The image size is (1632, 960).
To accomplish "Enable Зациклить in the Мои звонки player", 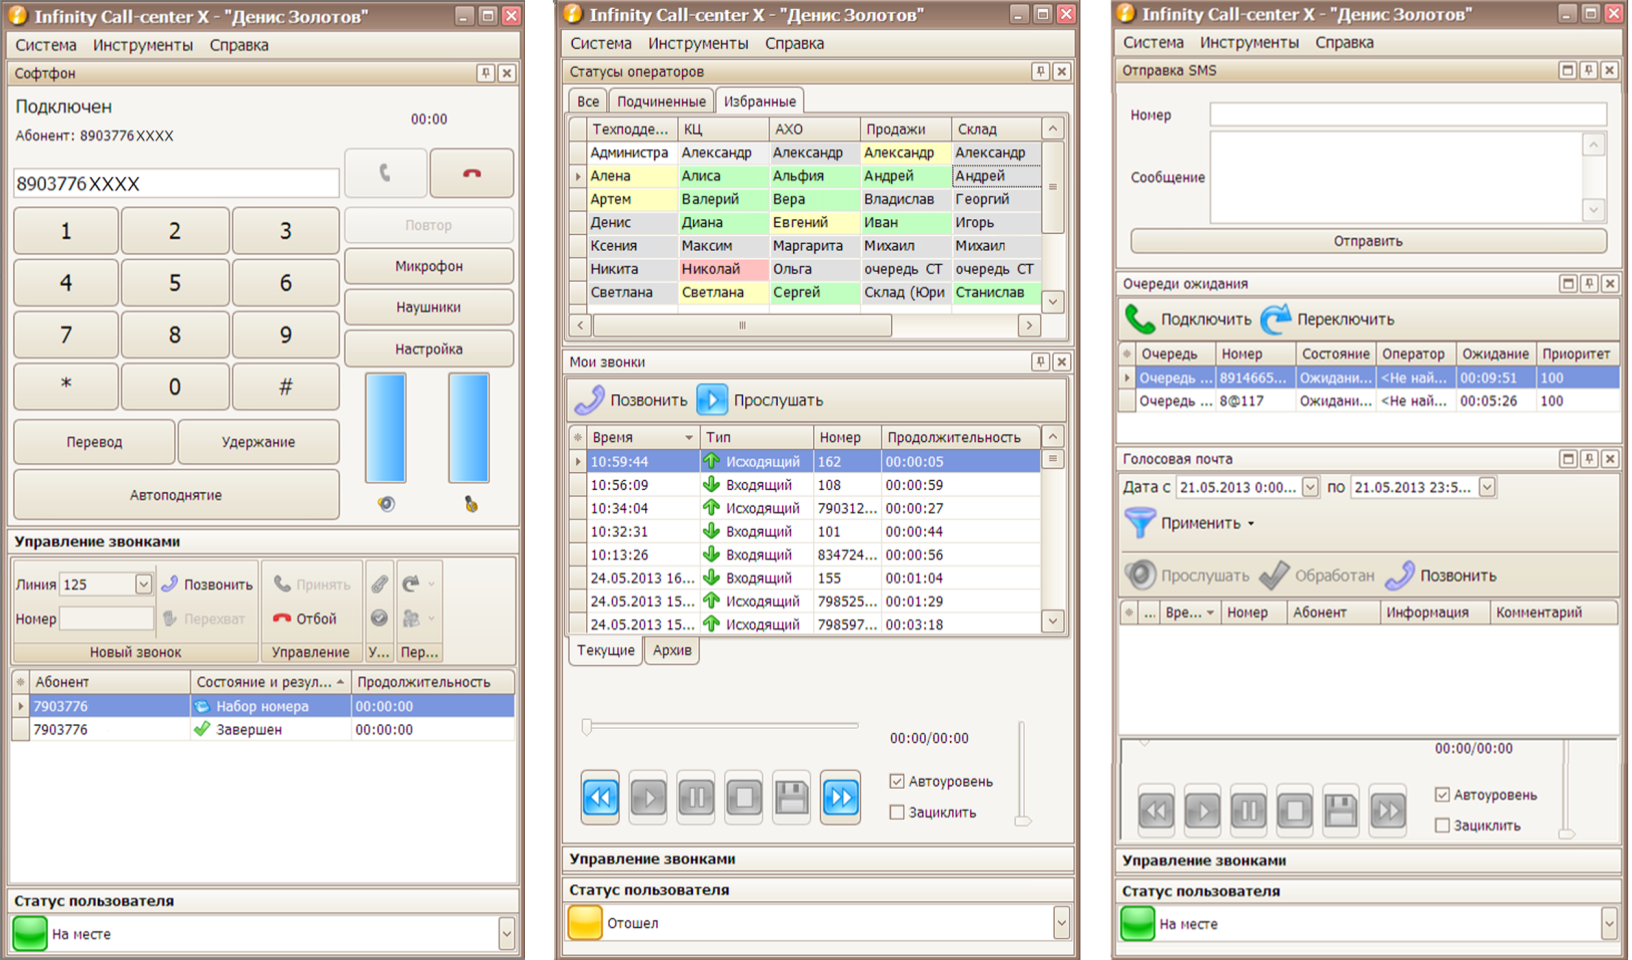I will coord(897,812).
